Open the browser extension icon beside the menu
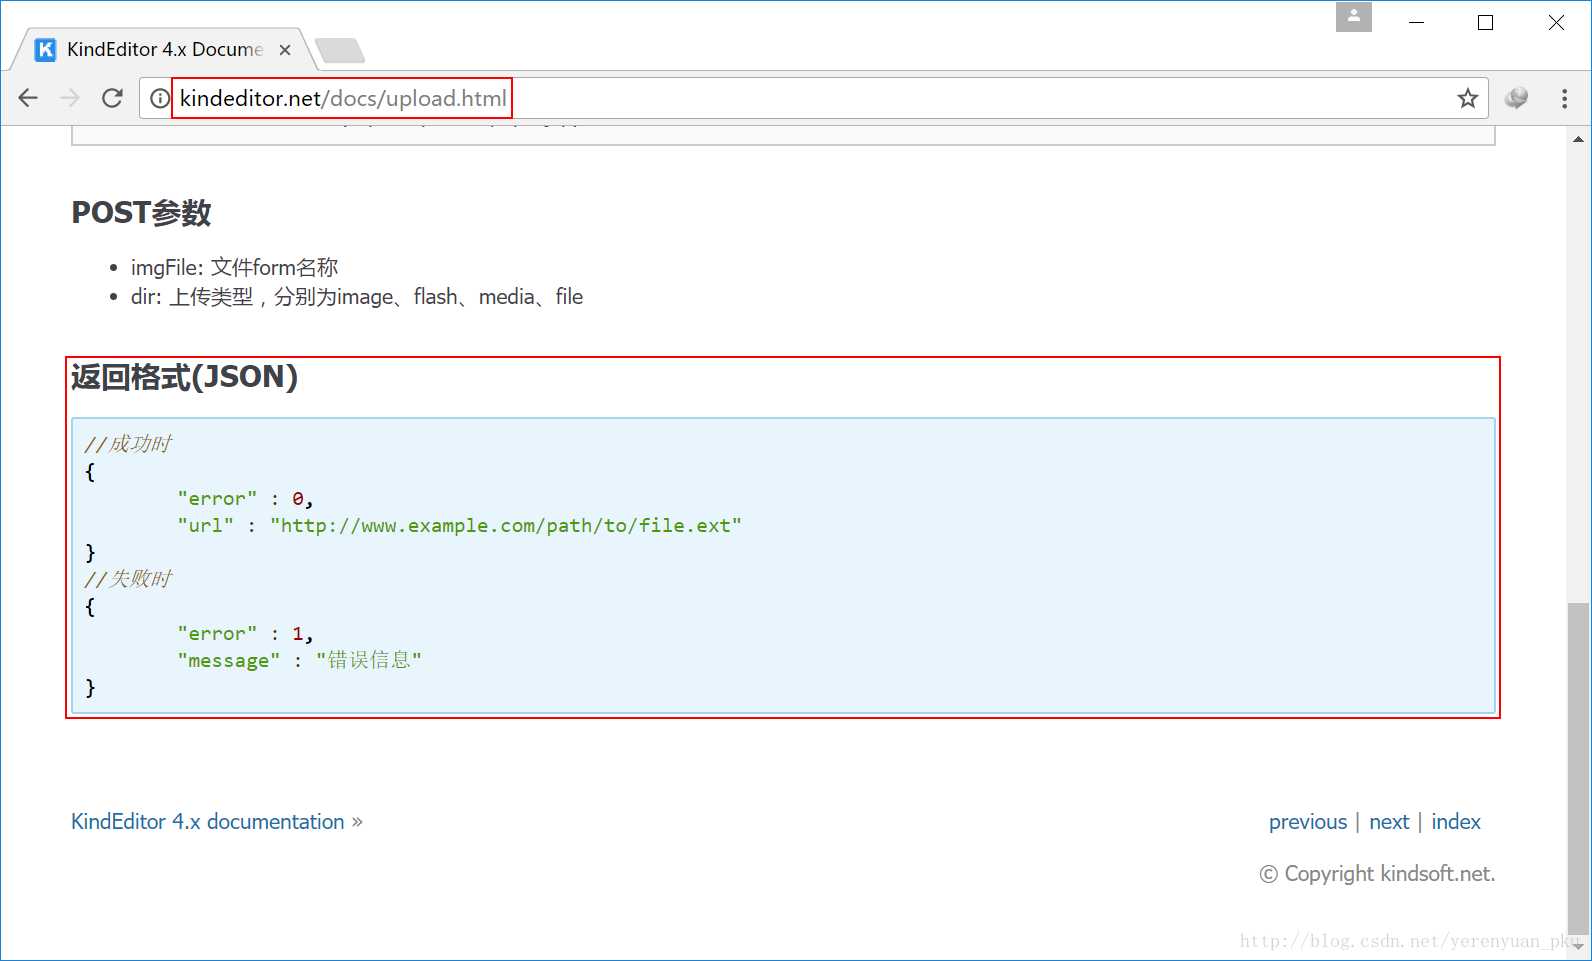The image size is (1592, 961). tap(1516, 98)
